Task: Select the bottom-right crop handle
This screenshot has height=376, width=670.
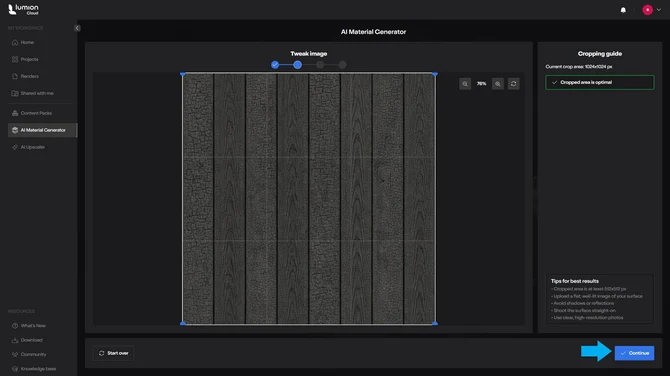Action: tap(435, 323)
